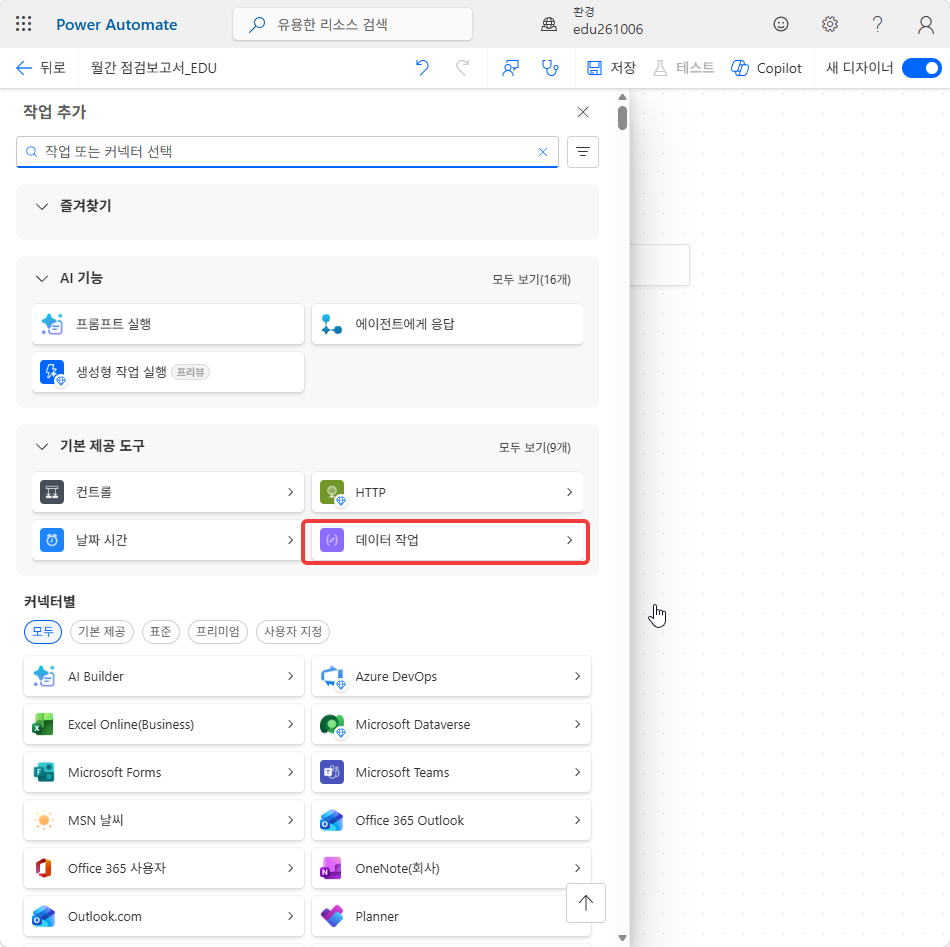This screenshot has width=950, height=947.
Task: Click the scrollbar down arrow
Action: 622,938
